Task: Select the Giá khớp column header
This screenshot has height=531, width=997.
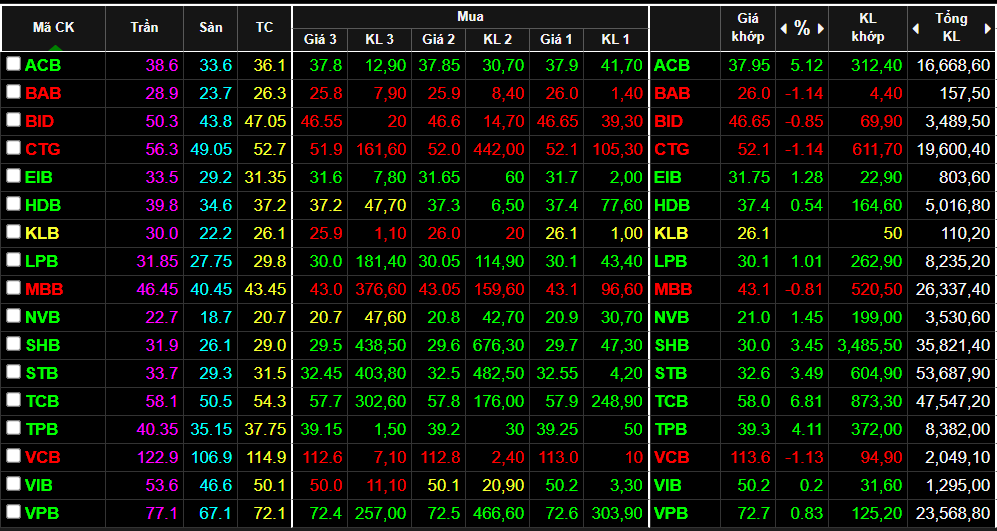Action: point(750,28)
